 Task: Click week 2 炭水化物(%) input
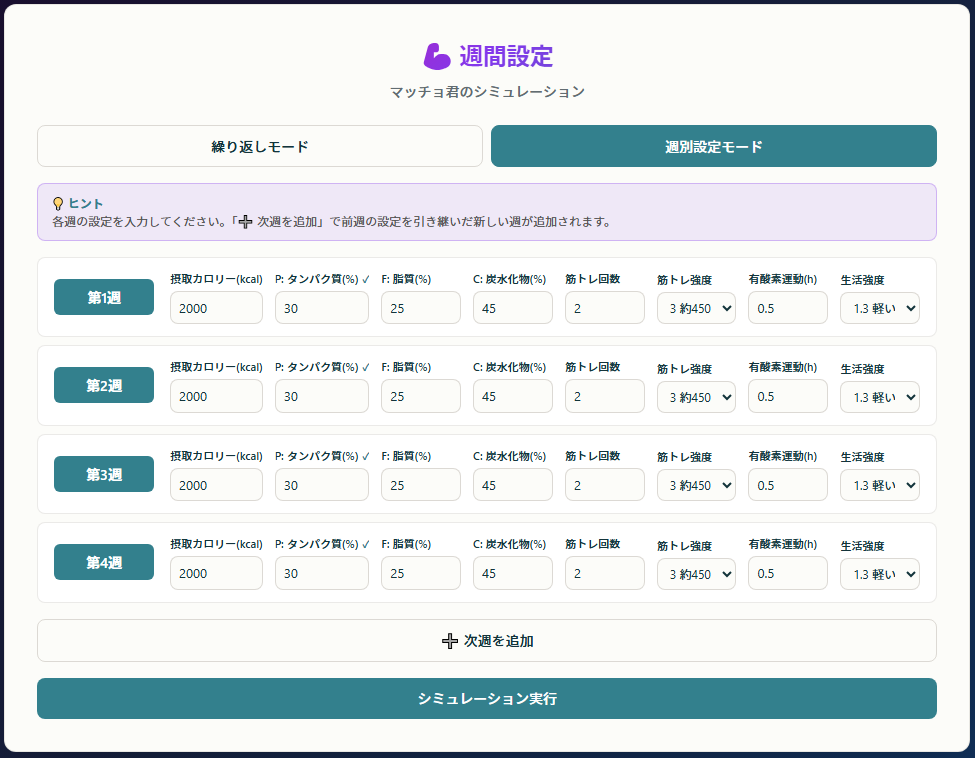pos(513,396)
